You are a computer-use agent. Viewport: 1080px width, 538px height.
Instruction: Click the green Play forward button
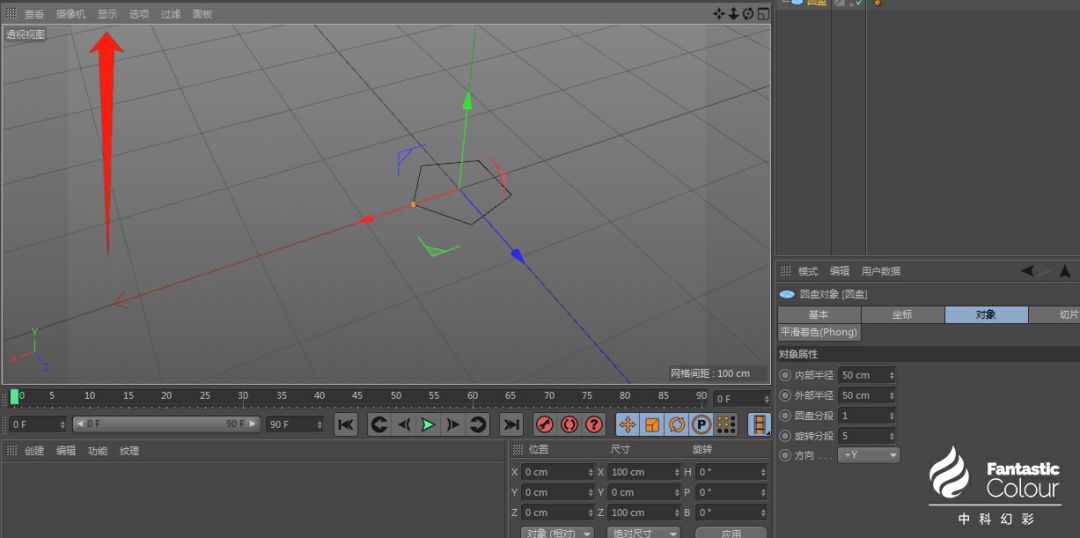428,425
